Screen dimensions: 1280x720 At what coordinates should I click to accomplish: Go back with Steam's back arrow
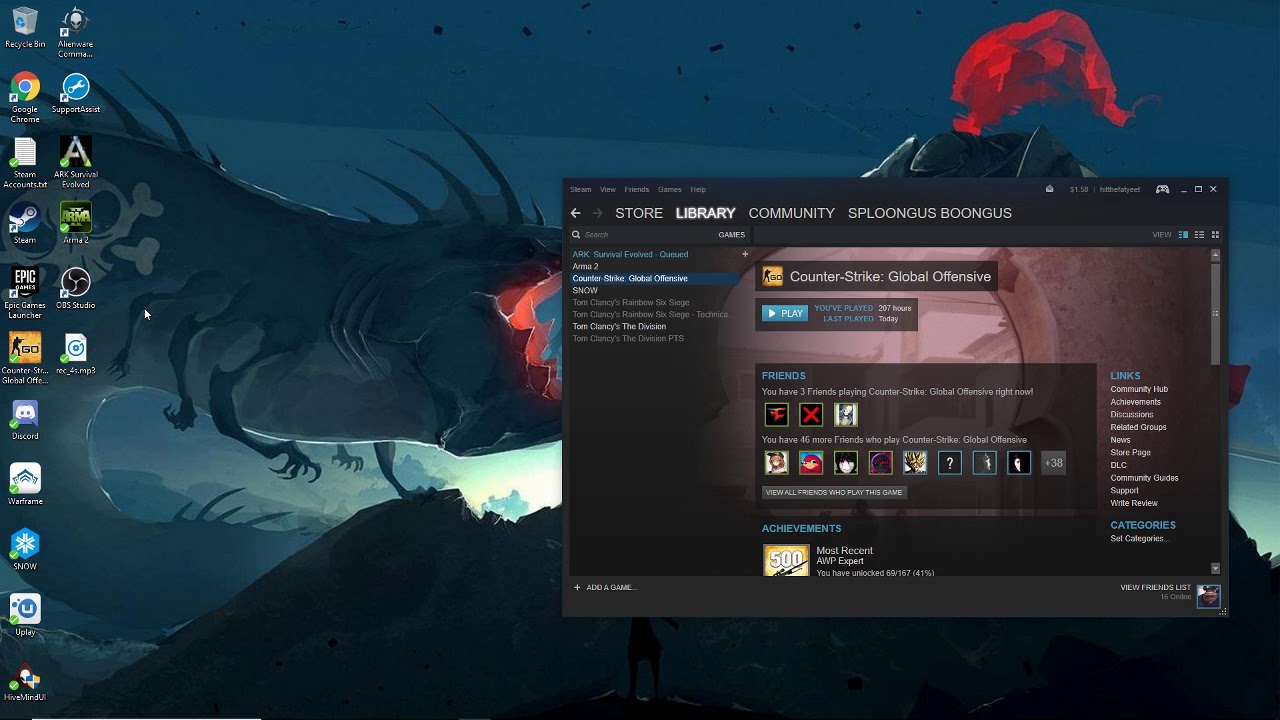coord(575,213)
